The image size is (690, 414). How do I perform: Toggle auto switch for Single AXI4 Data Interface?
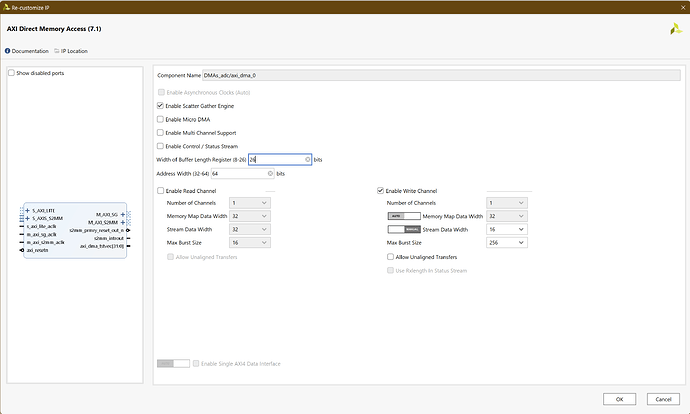tap(173, 363)
